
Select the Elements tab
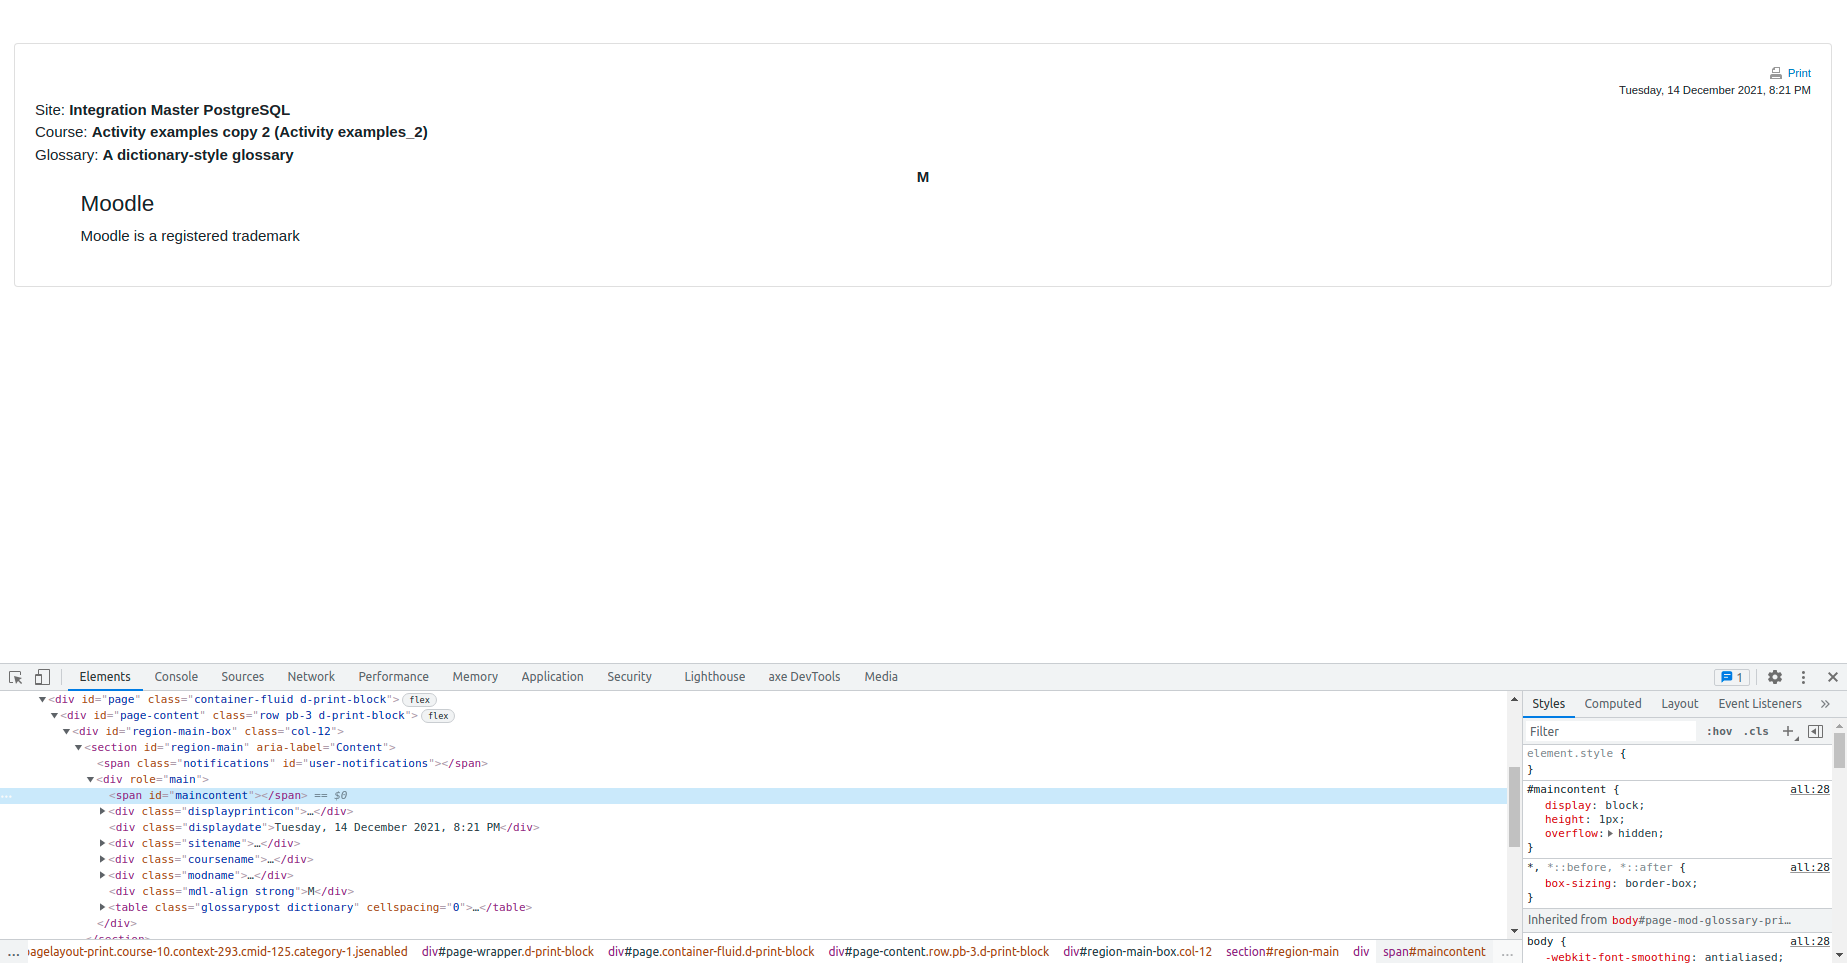click(105, 677)
